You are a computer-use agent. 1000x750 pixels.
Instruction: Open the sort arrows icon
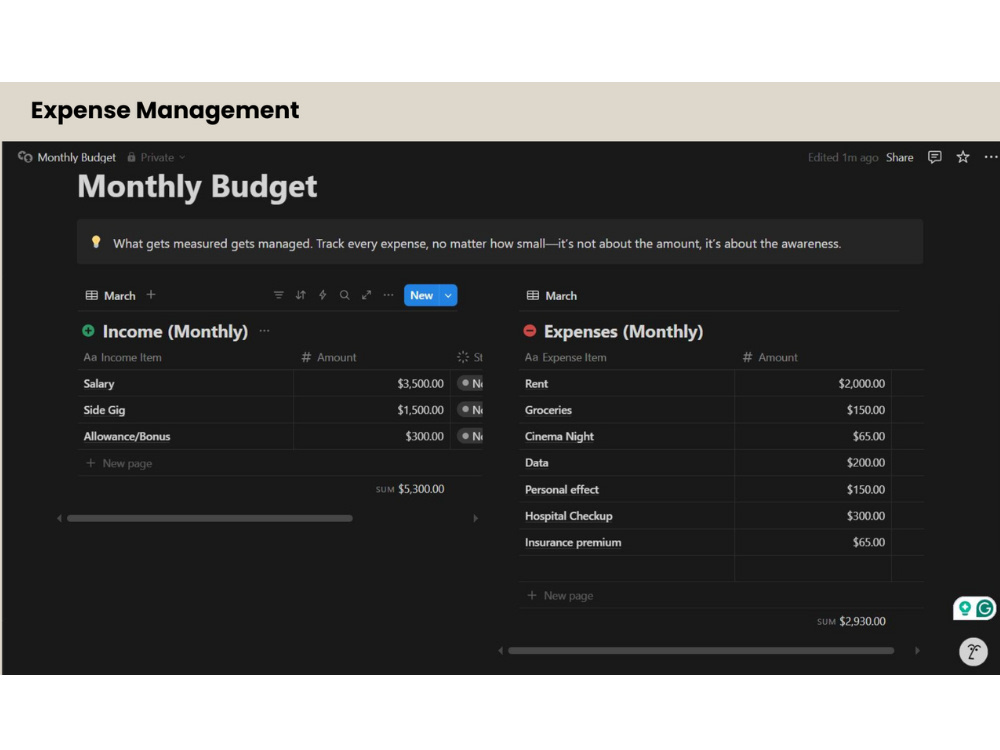click(x=300, y=295)
